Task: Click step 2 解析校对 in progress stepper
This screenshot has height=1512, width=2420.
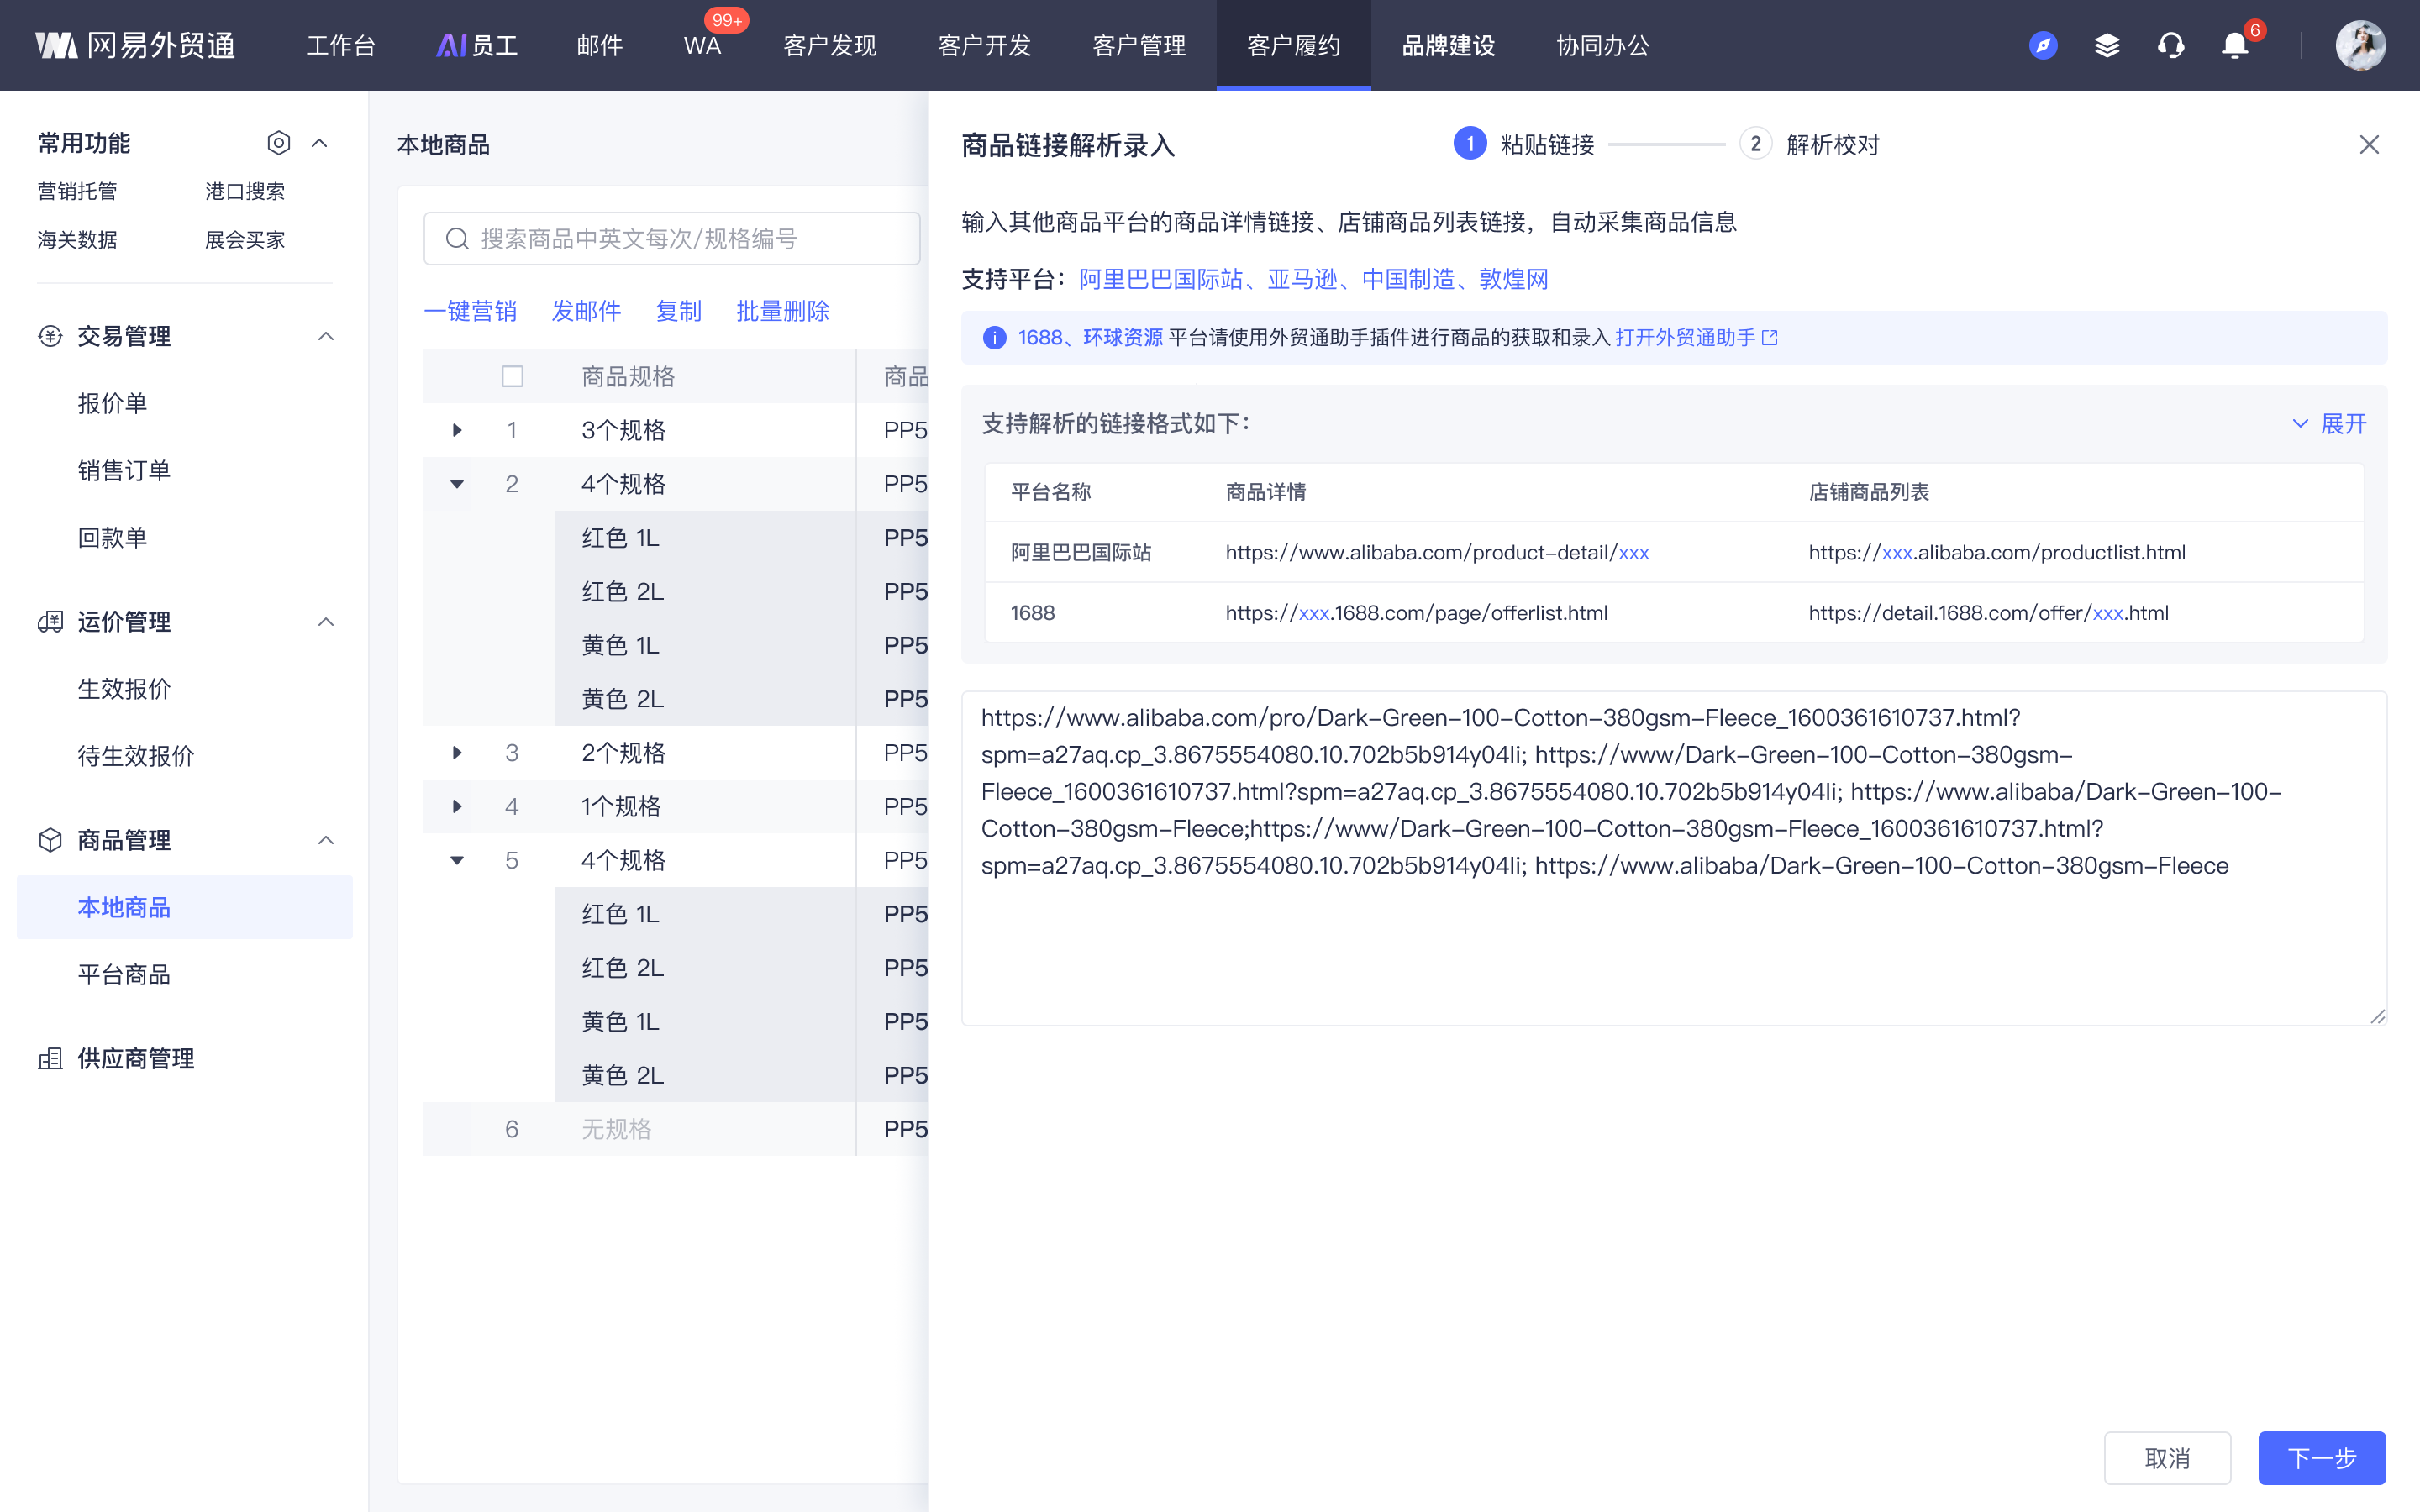Action: pyautogui.click(x=1810, y=144)
